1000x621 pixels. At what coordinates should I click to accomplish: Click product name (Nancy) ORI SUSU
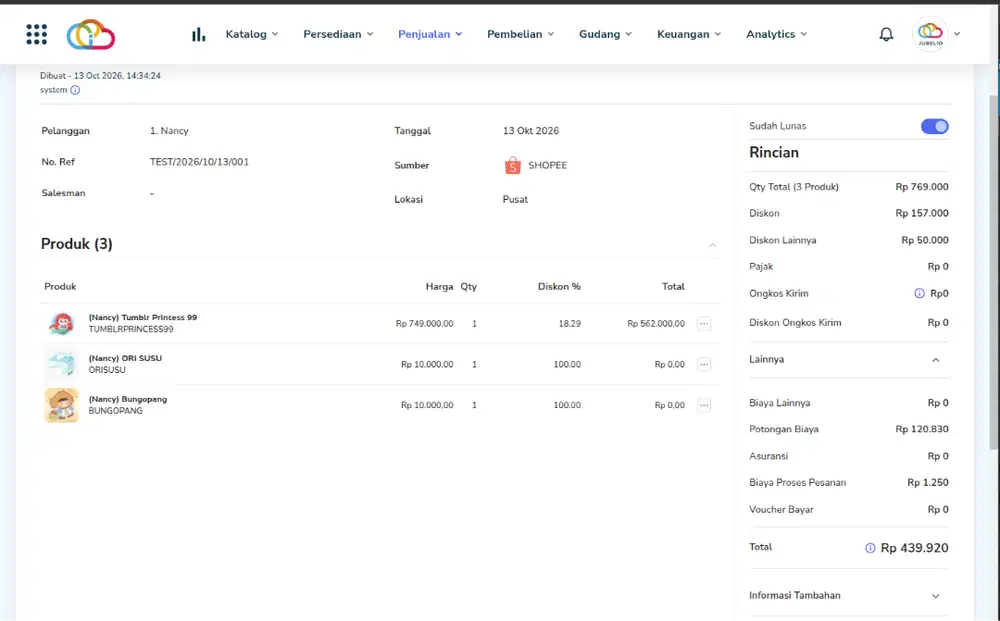125,358
